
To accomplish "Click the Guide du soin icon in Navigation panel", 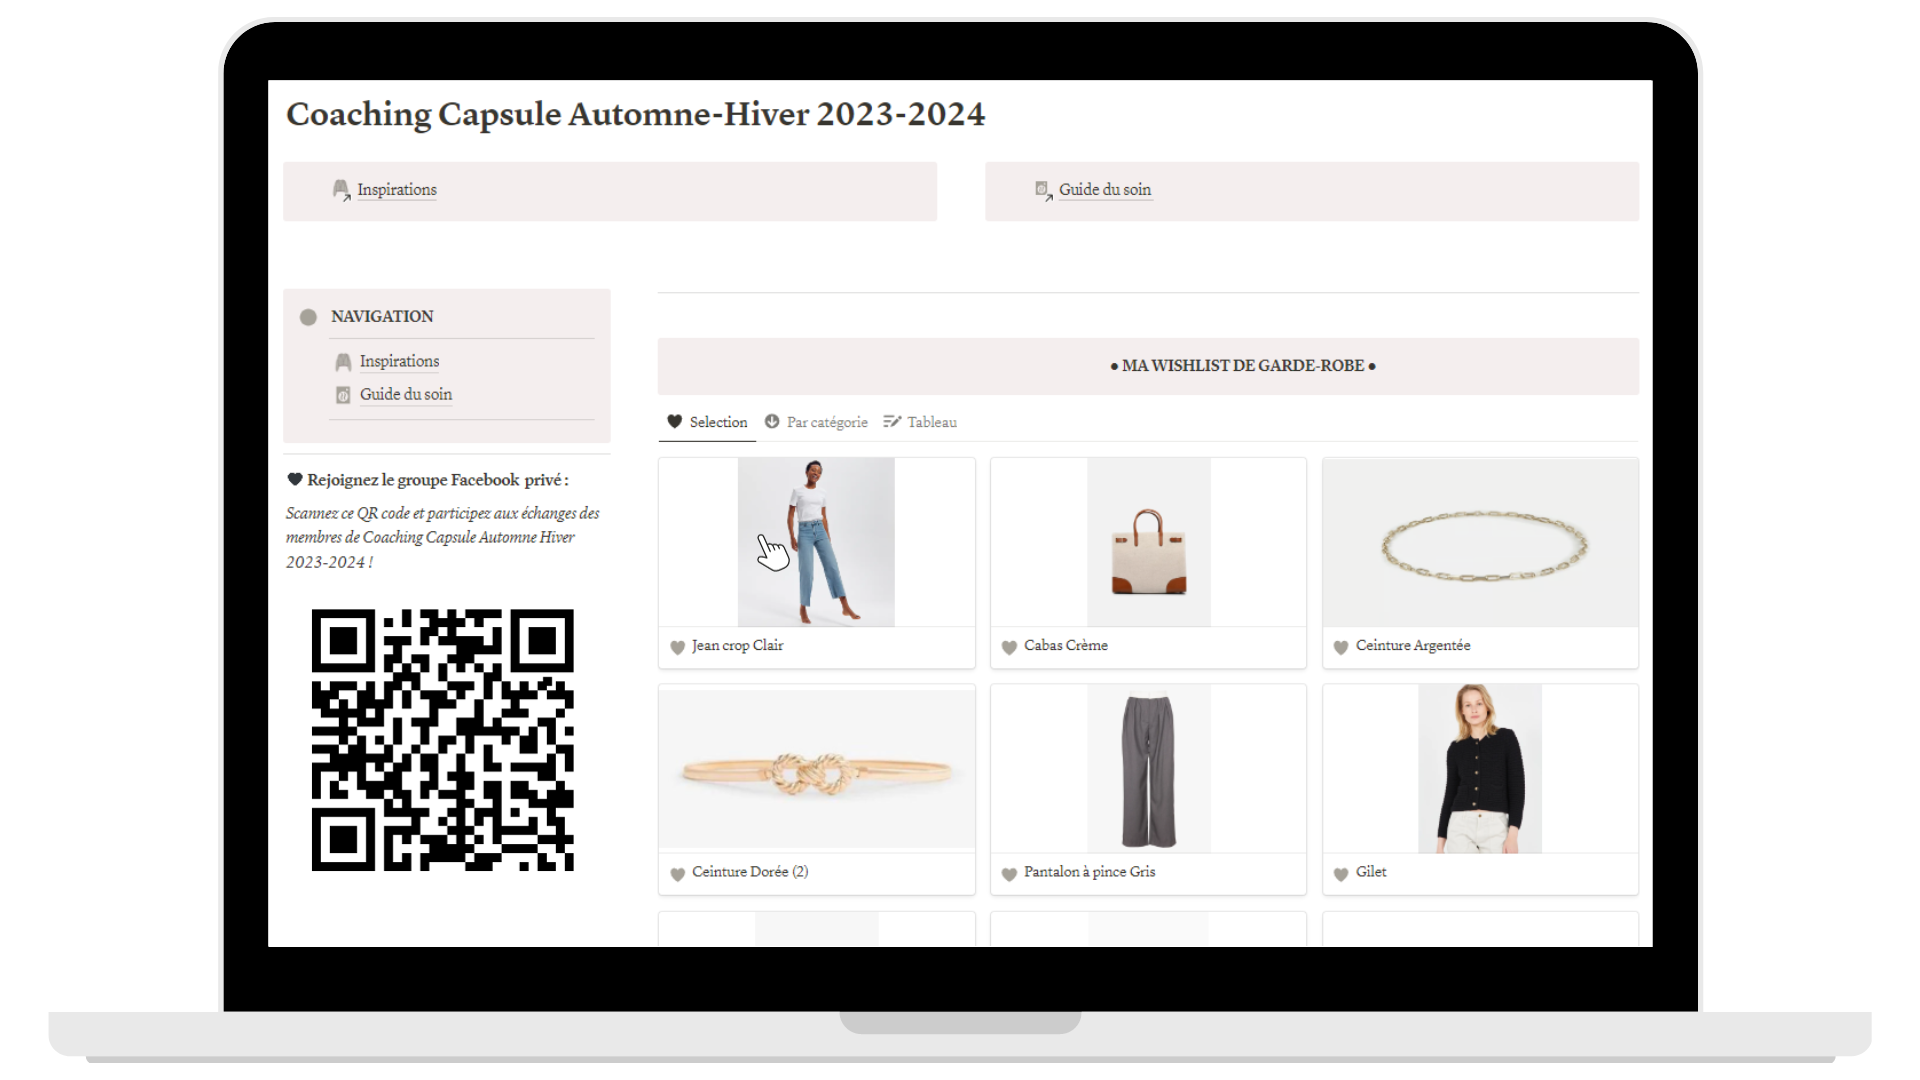I will click(x=343, y=395).
